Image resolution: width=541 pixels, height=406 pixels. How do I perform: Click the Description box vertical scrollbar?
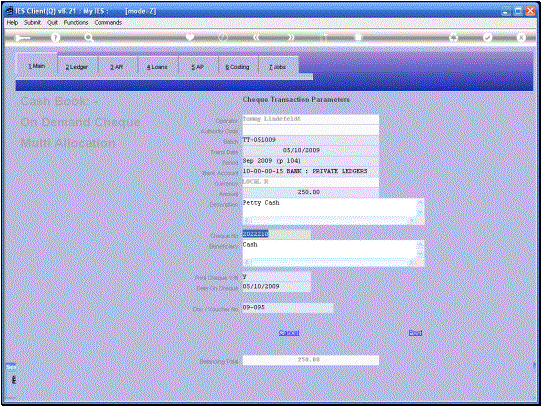point(421,211)
